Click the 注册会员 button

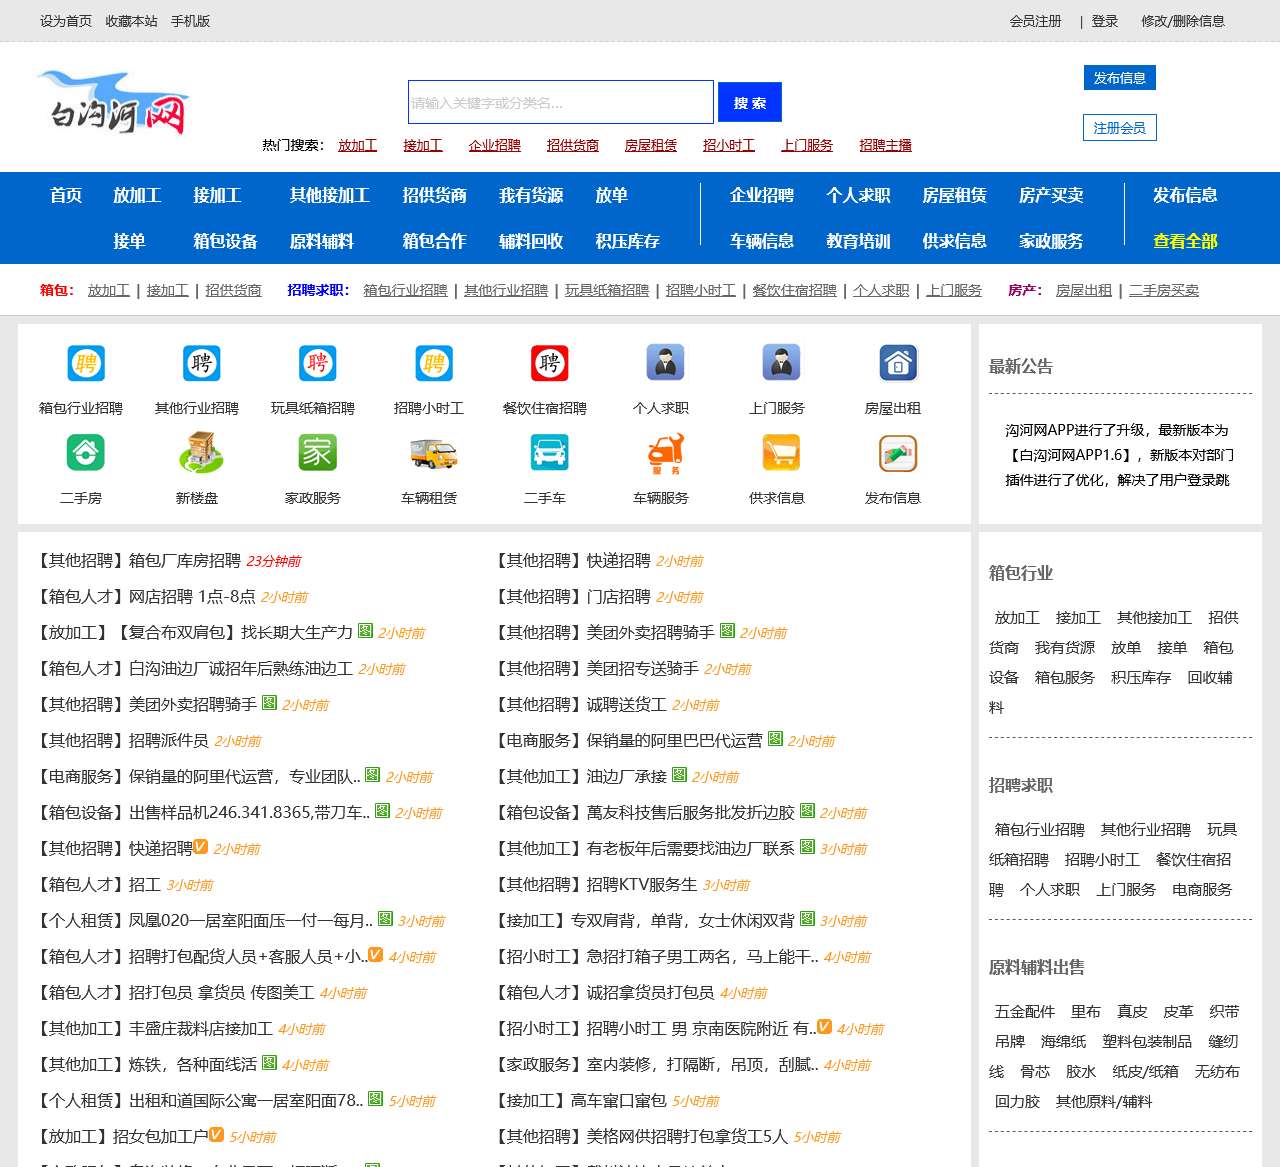point(1119,128)
